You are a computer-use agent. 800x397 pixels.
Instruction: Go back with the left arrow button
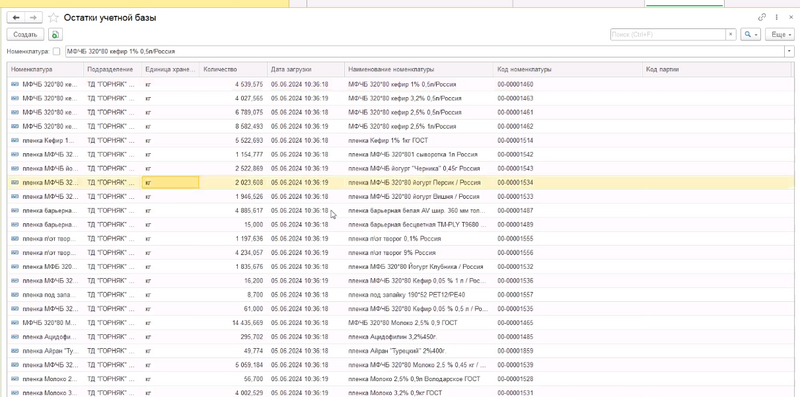(16, 18)
